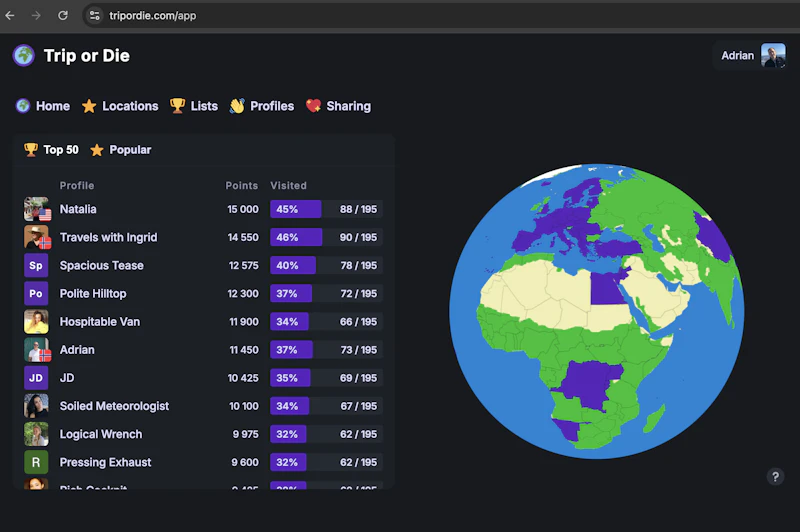Click the heart icon next to Sharing

[x=313, y=106]
